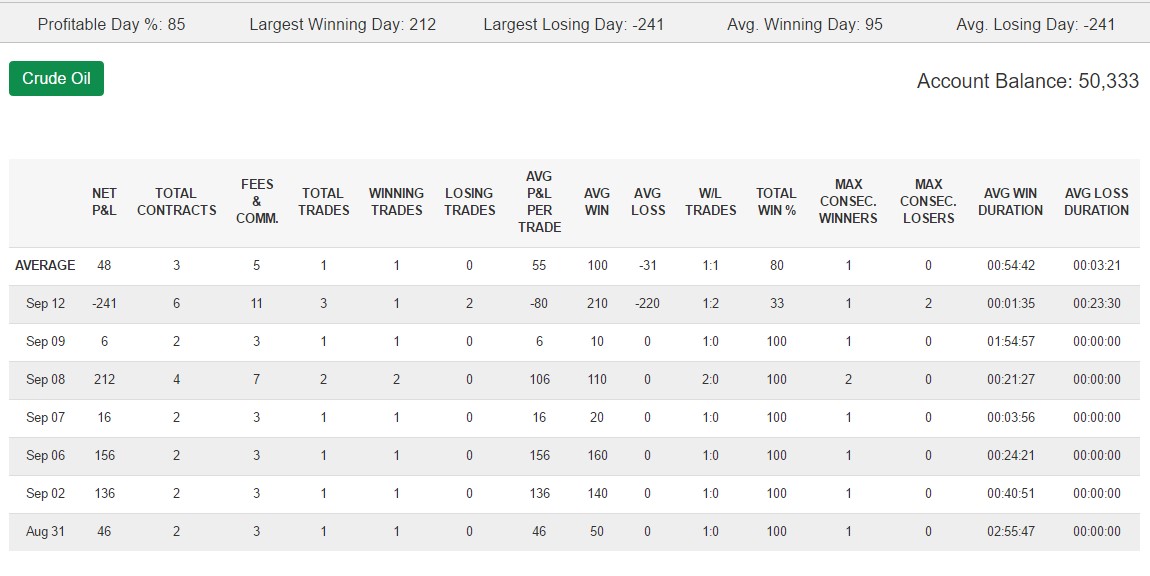
Task: Click the AVG LOSS DURATION header
Action: pos(1096,202)
